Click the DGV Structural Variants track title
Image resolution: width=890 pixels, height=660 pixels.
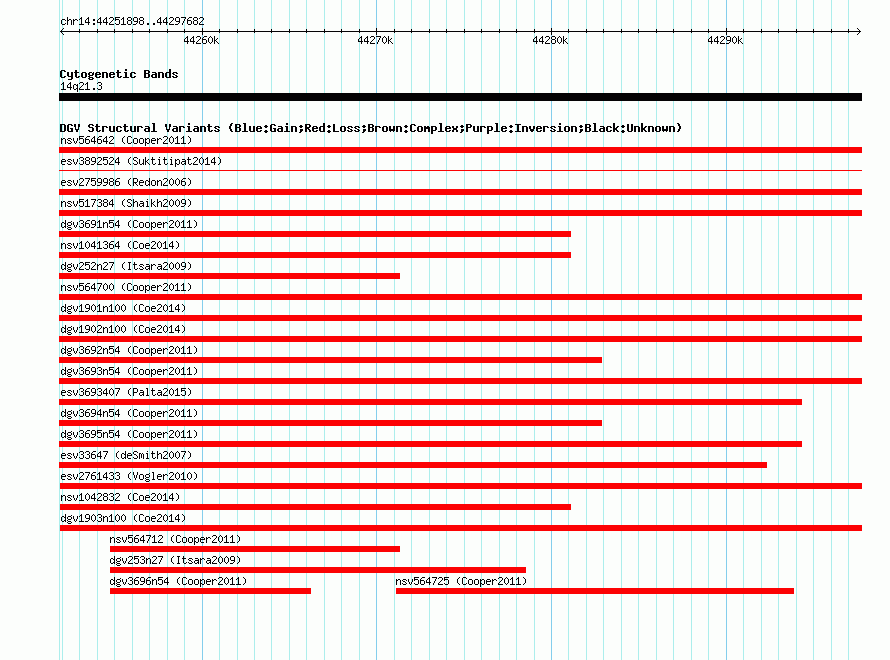[x=371, y=128]
